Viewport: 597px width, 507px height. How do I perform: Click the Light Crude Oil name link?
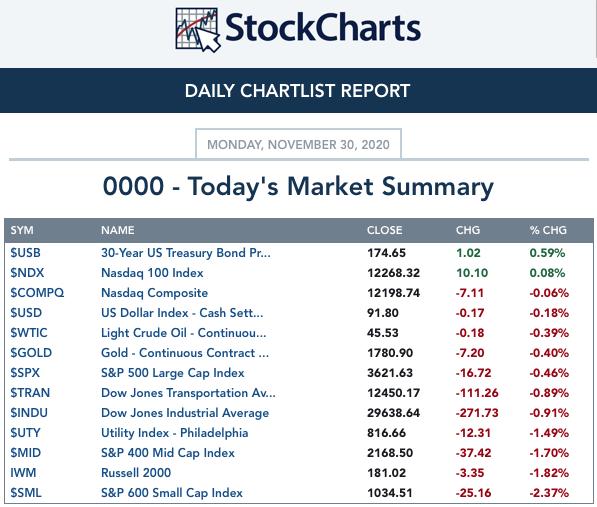(184, 333)
